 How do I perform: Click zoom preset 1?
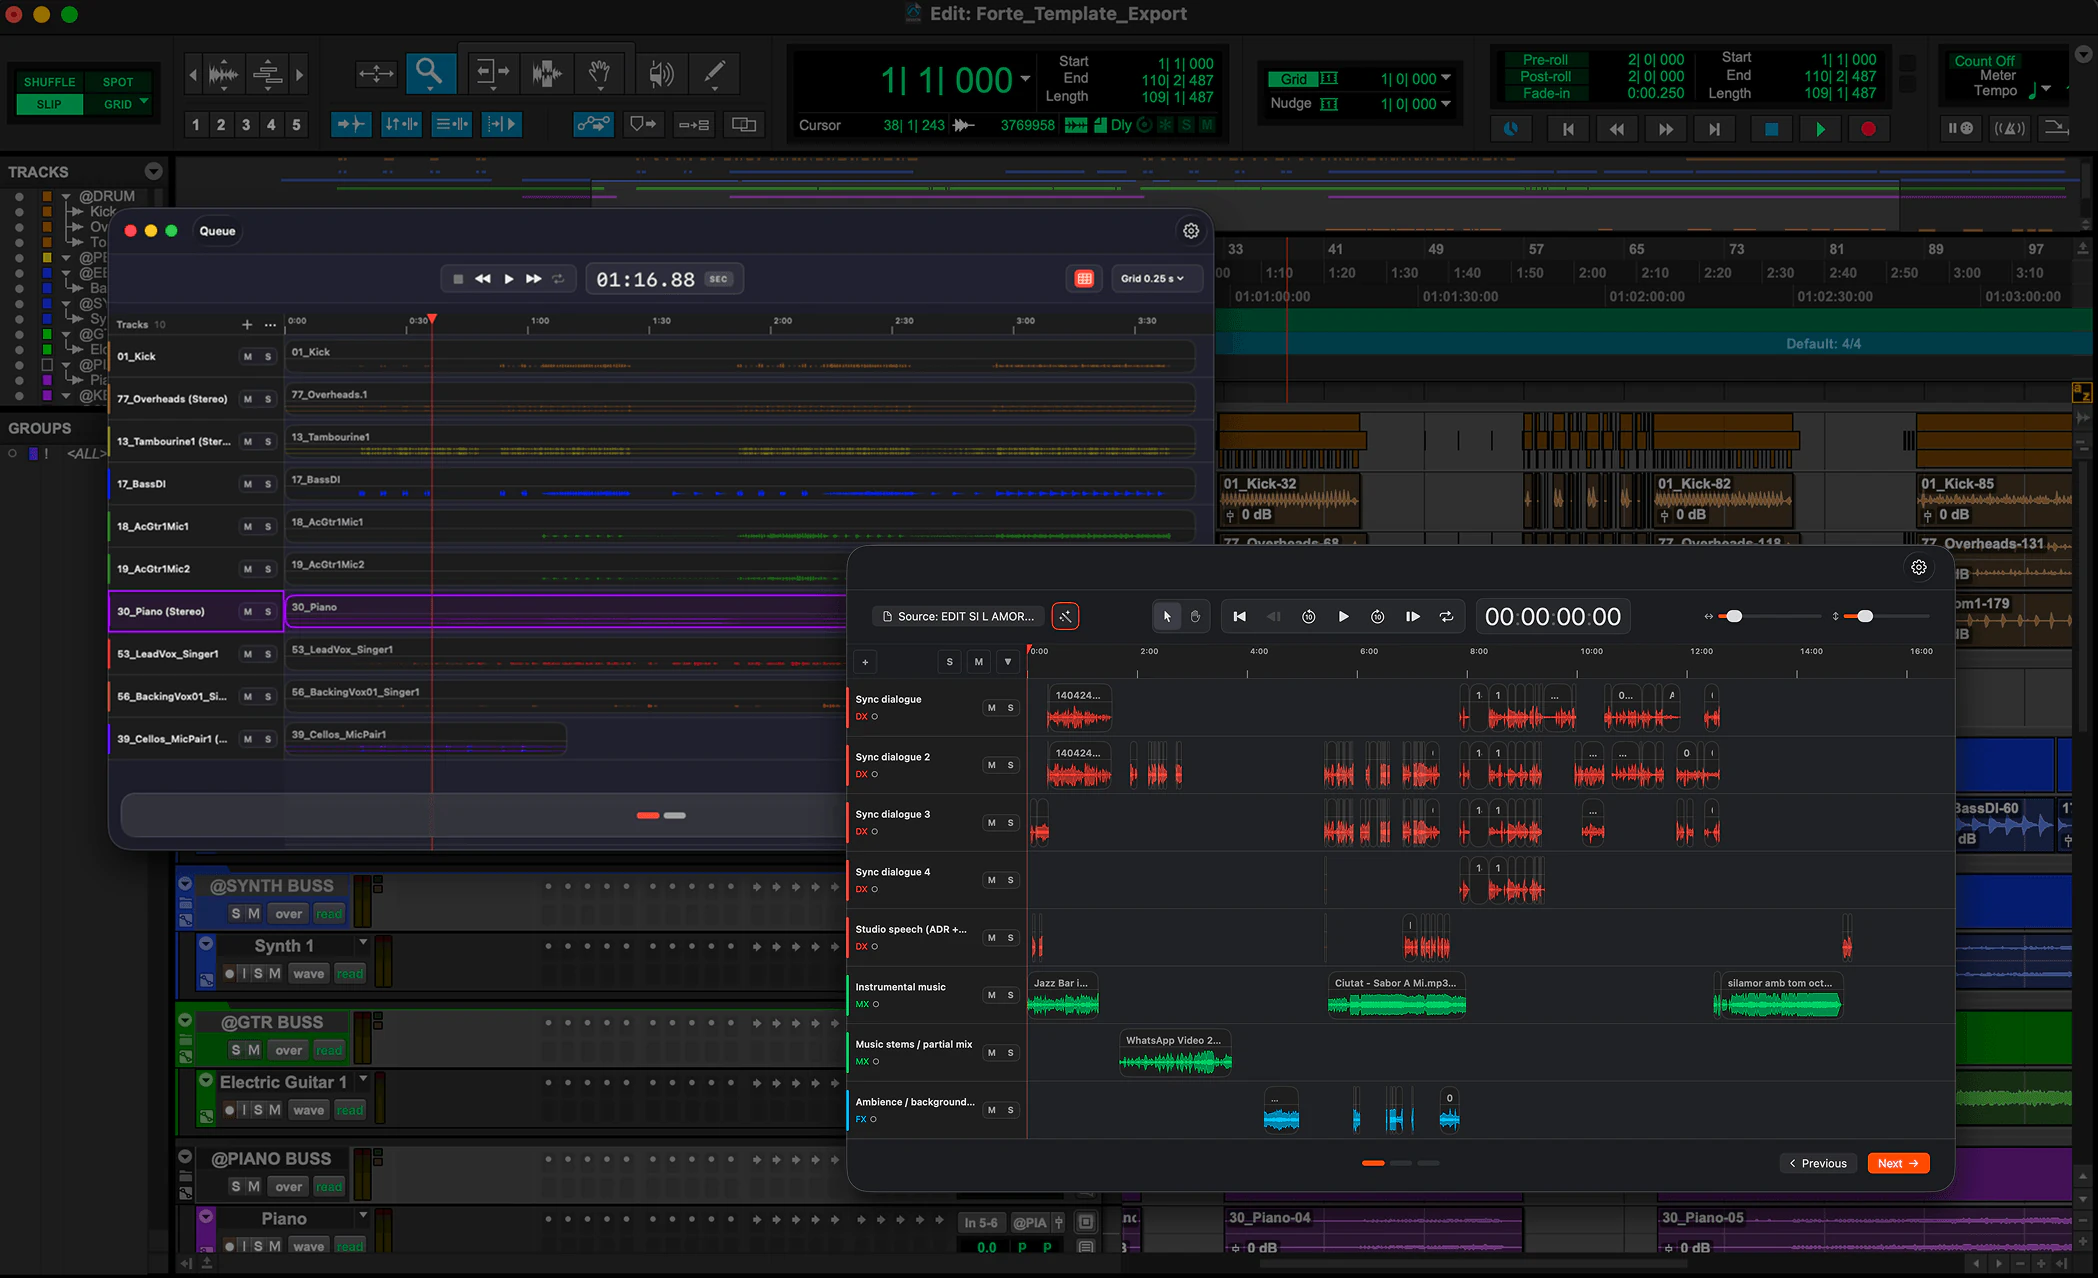point(196,125)
